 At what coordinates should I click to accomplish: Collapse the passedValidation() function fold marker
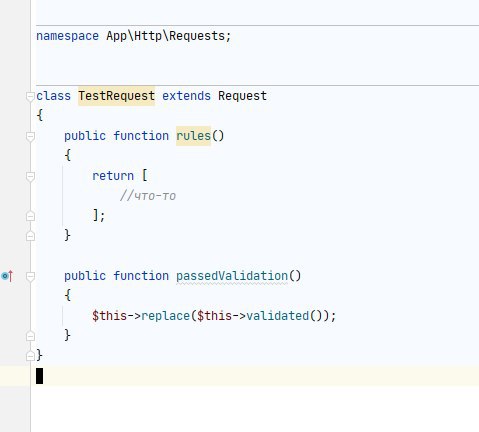[x=30, y=276]
